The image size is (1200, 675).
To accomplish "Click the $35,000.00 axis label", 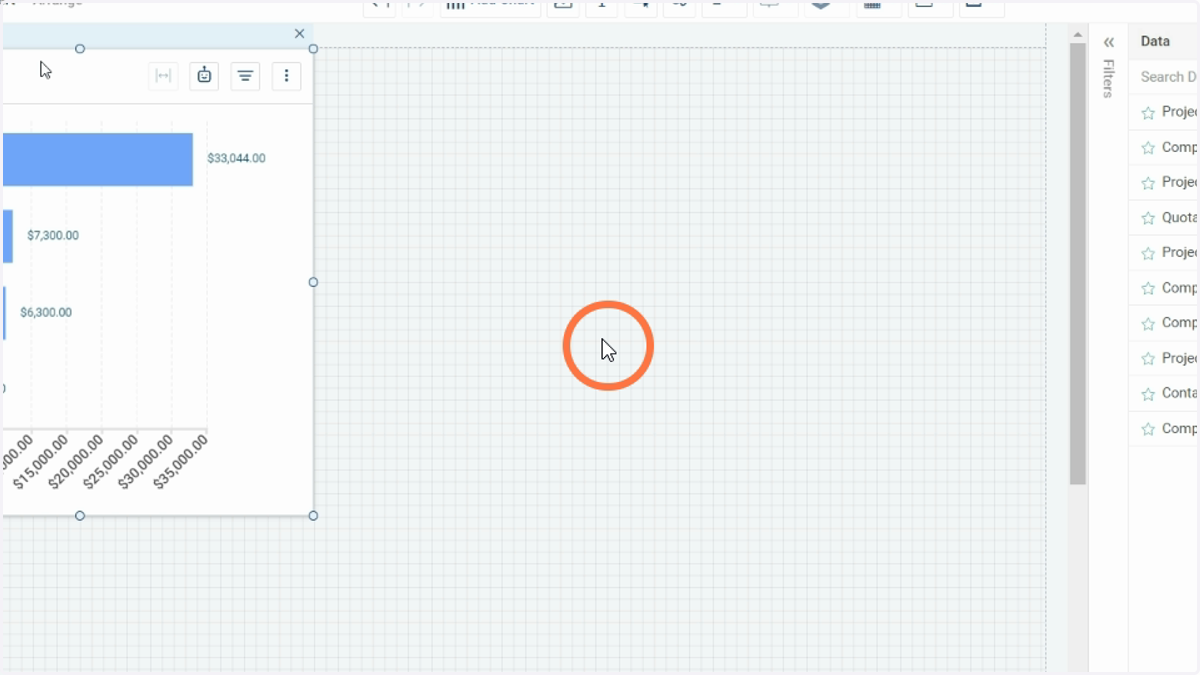I will click(x=181, y=462).
